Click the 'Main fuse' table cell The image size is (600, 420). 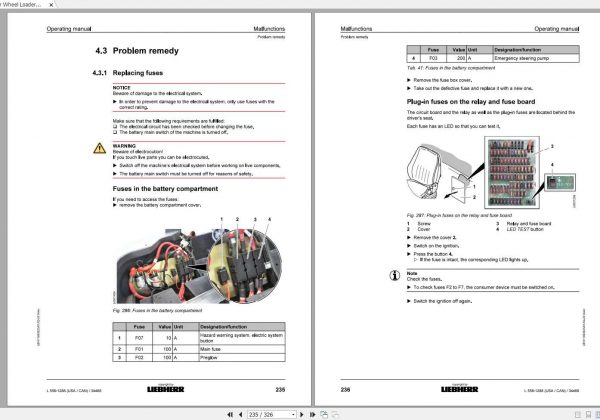pyautogui.click(x=242, y=349)
